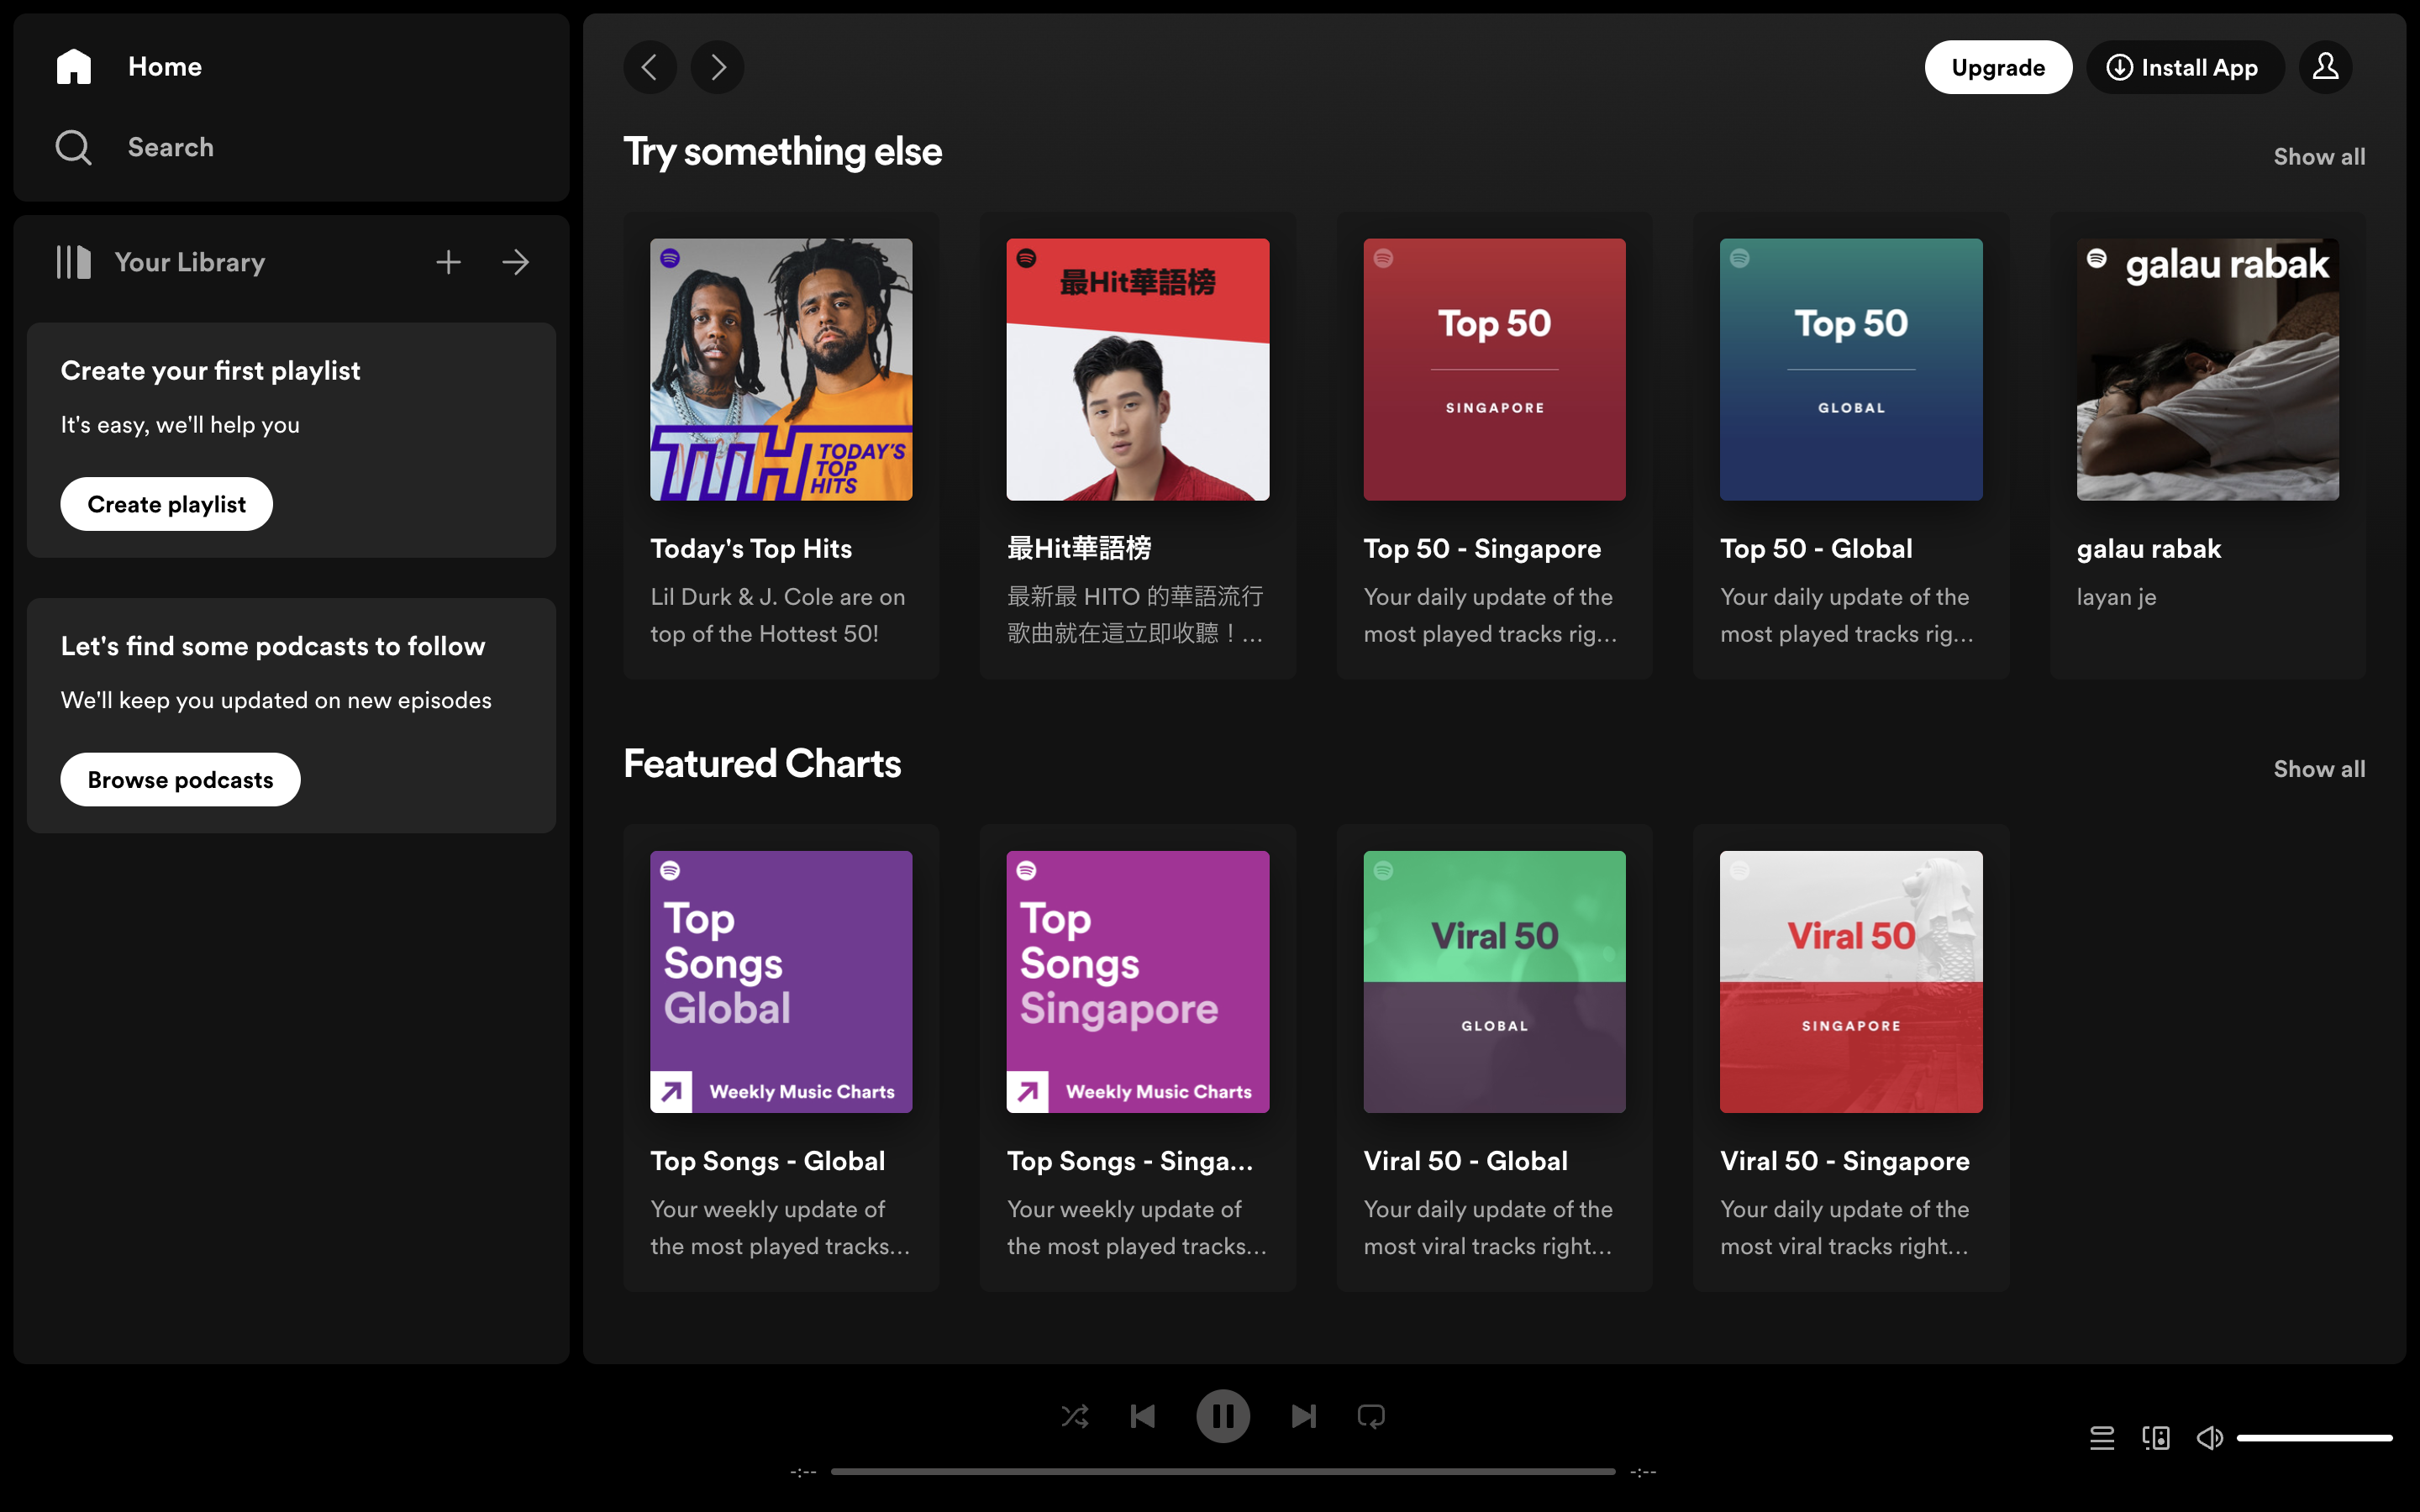This screenshot has height=1512, width=2420.
Task: Skip to previous track
Action: coord(1143,1416)
